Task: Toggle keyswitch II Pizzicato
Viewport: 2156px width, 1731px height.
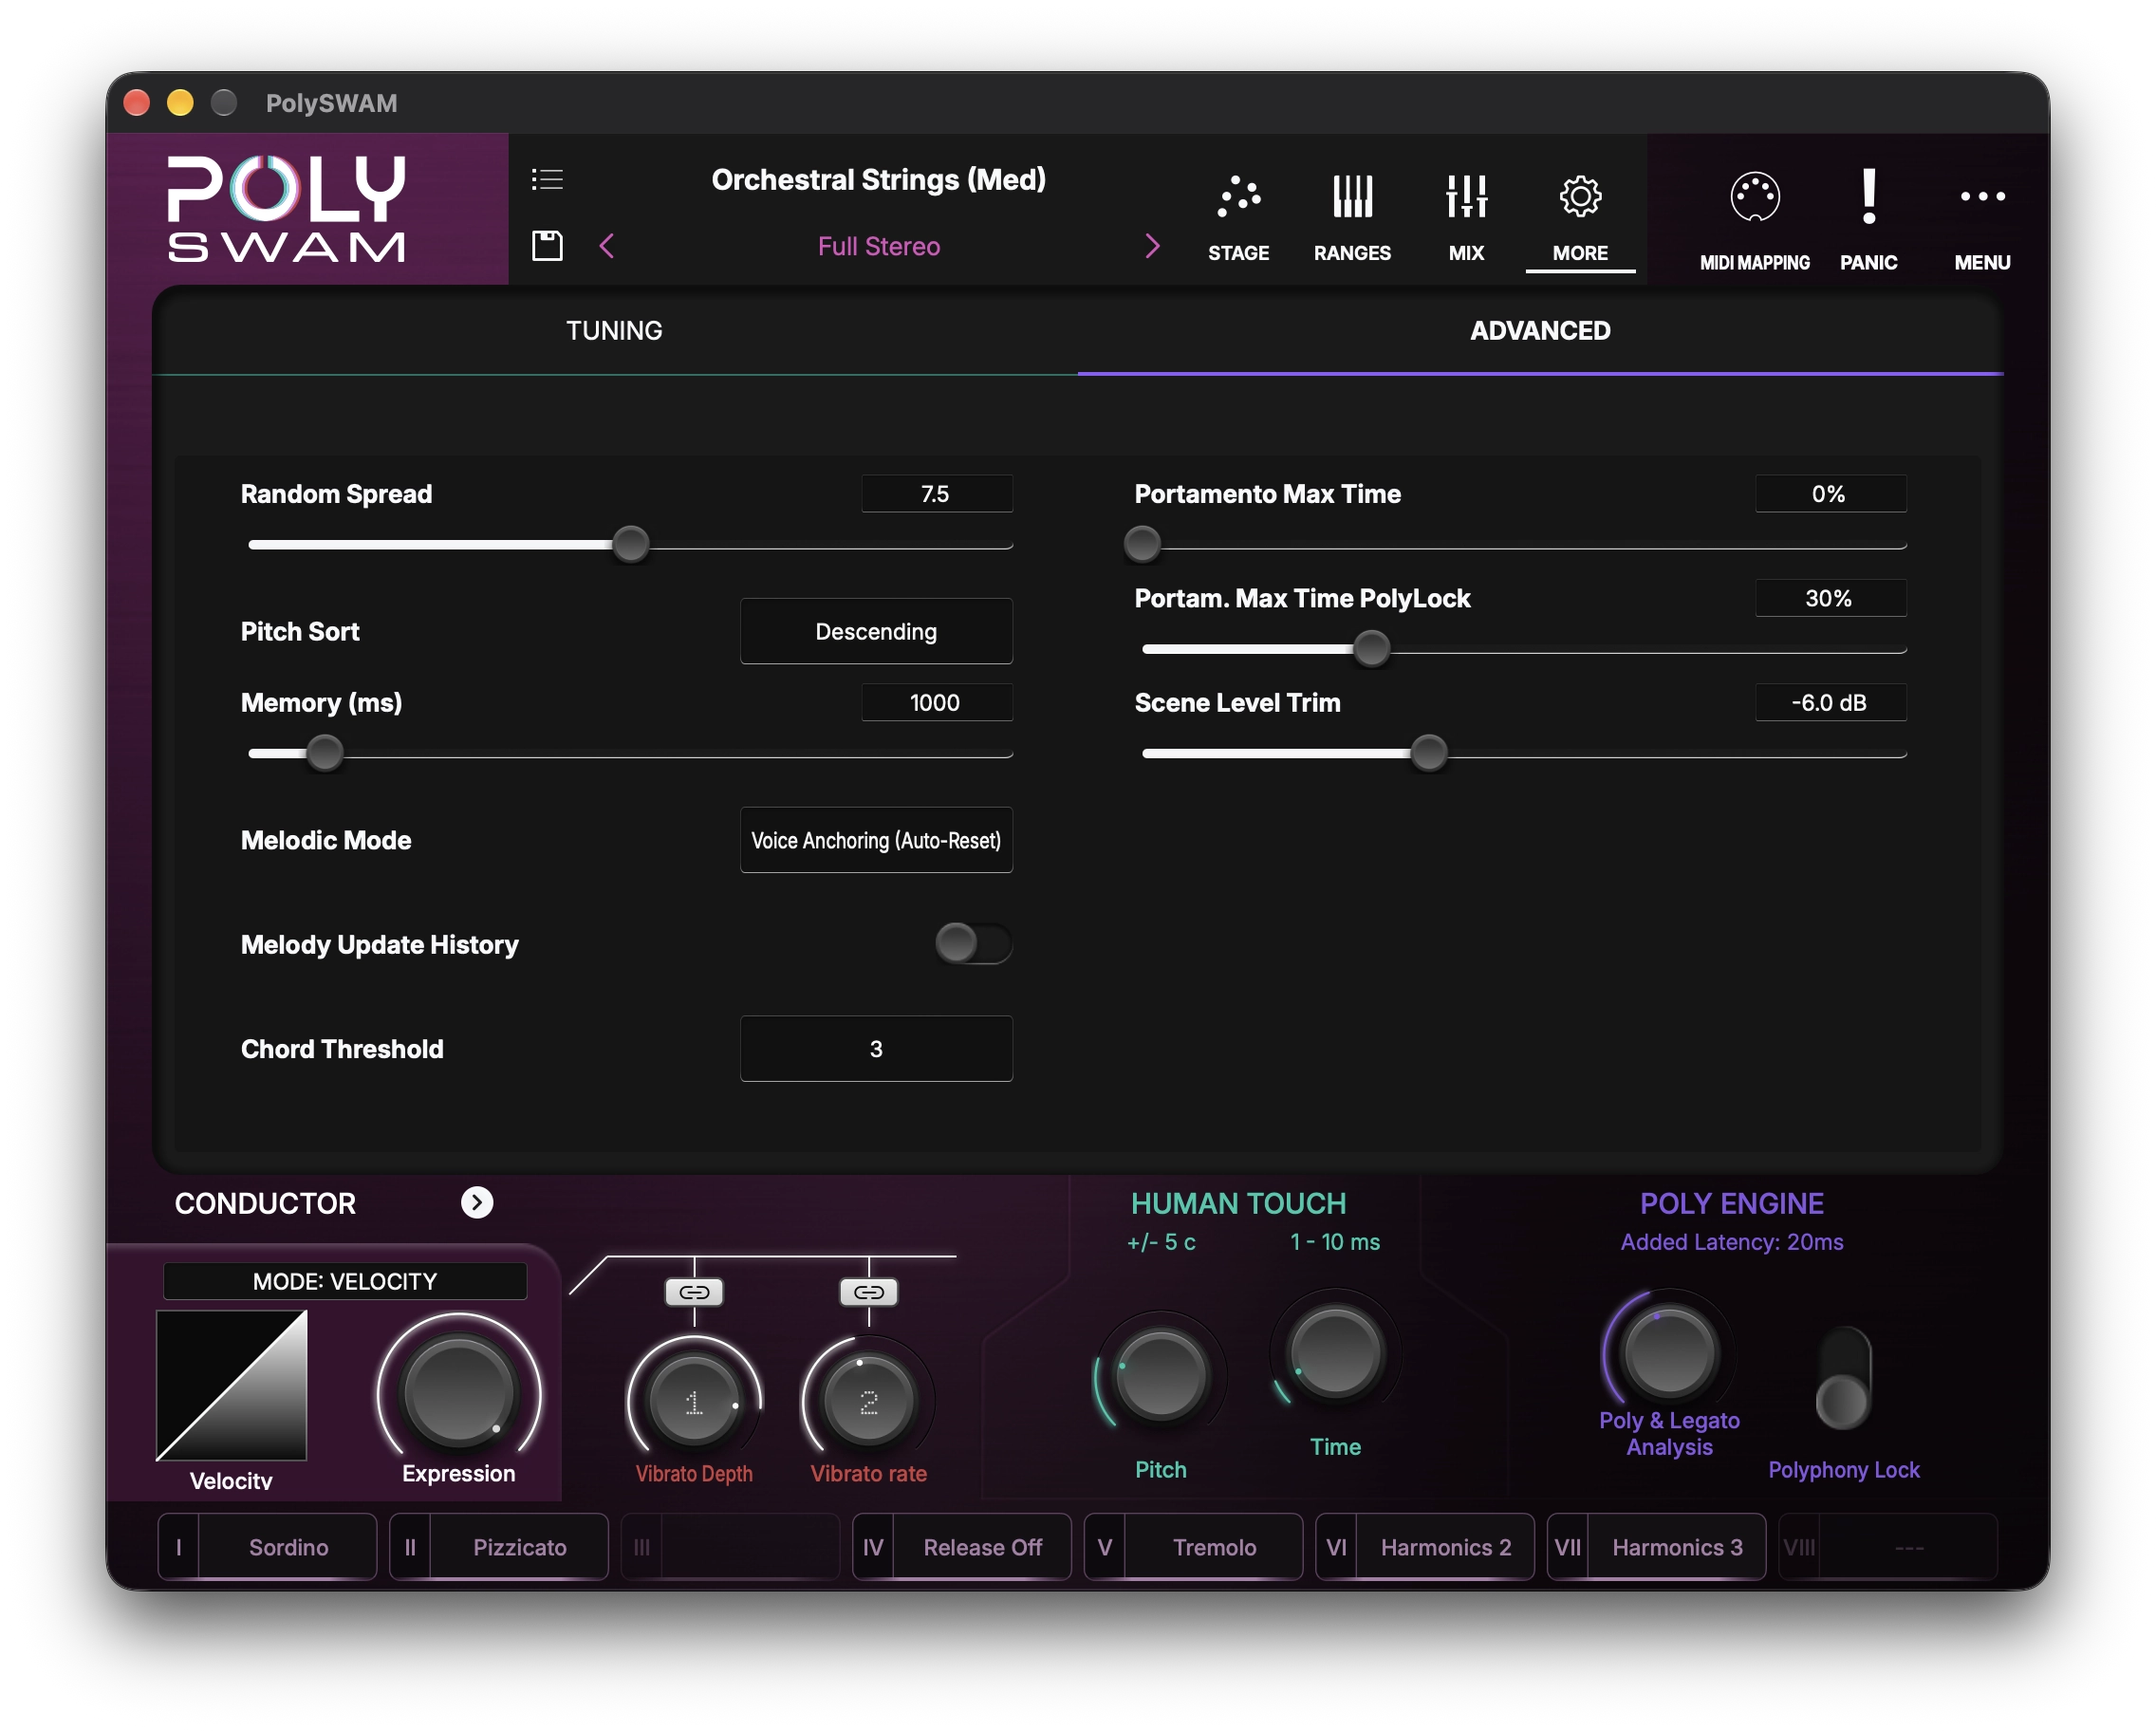Action: coord(498,1547)
